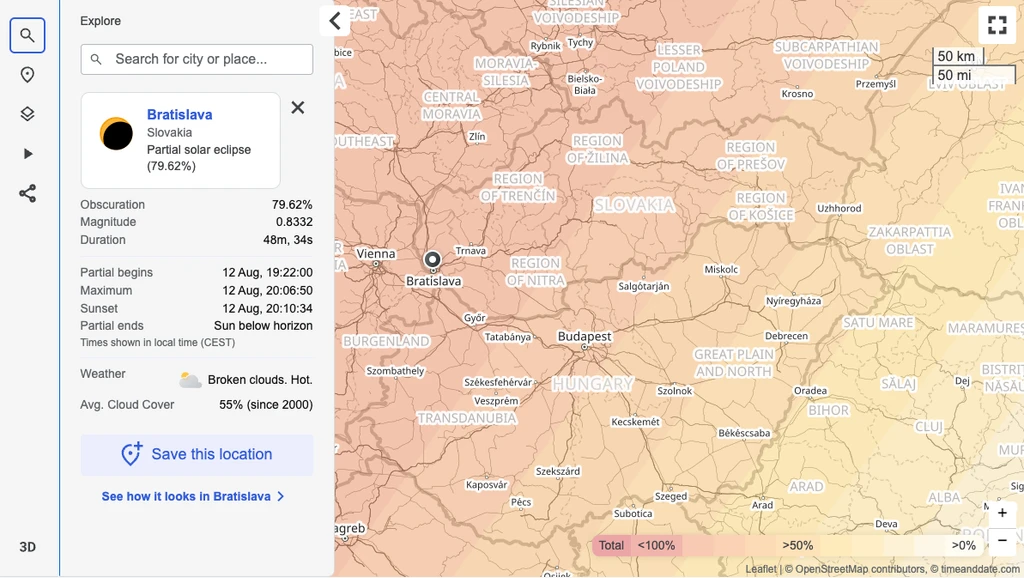Screen dimensions: 1024x578
Task: Enter fullscreen map mode
Action: (997, 25)
